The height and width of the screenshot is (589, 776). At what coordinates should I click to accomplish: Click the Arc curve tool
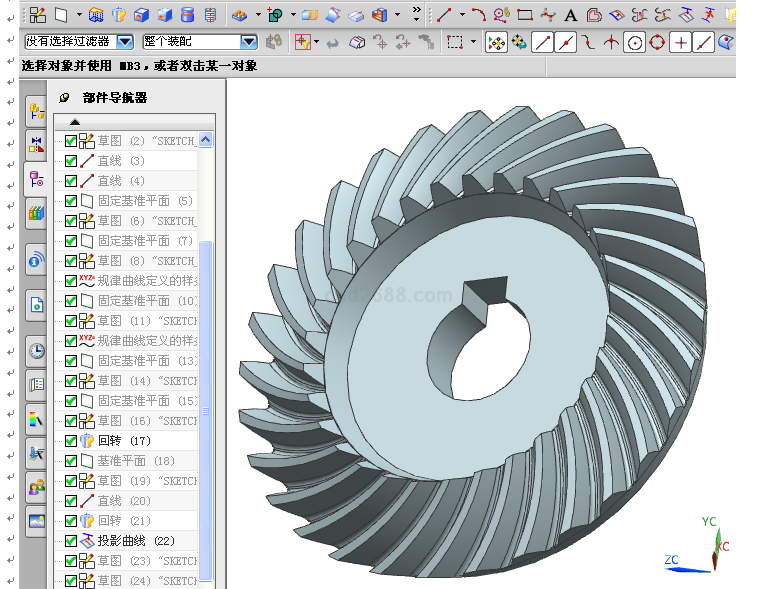point(478,15)
